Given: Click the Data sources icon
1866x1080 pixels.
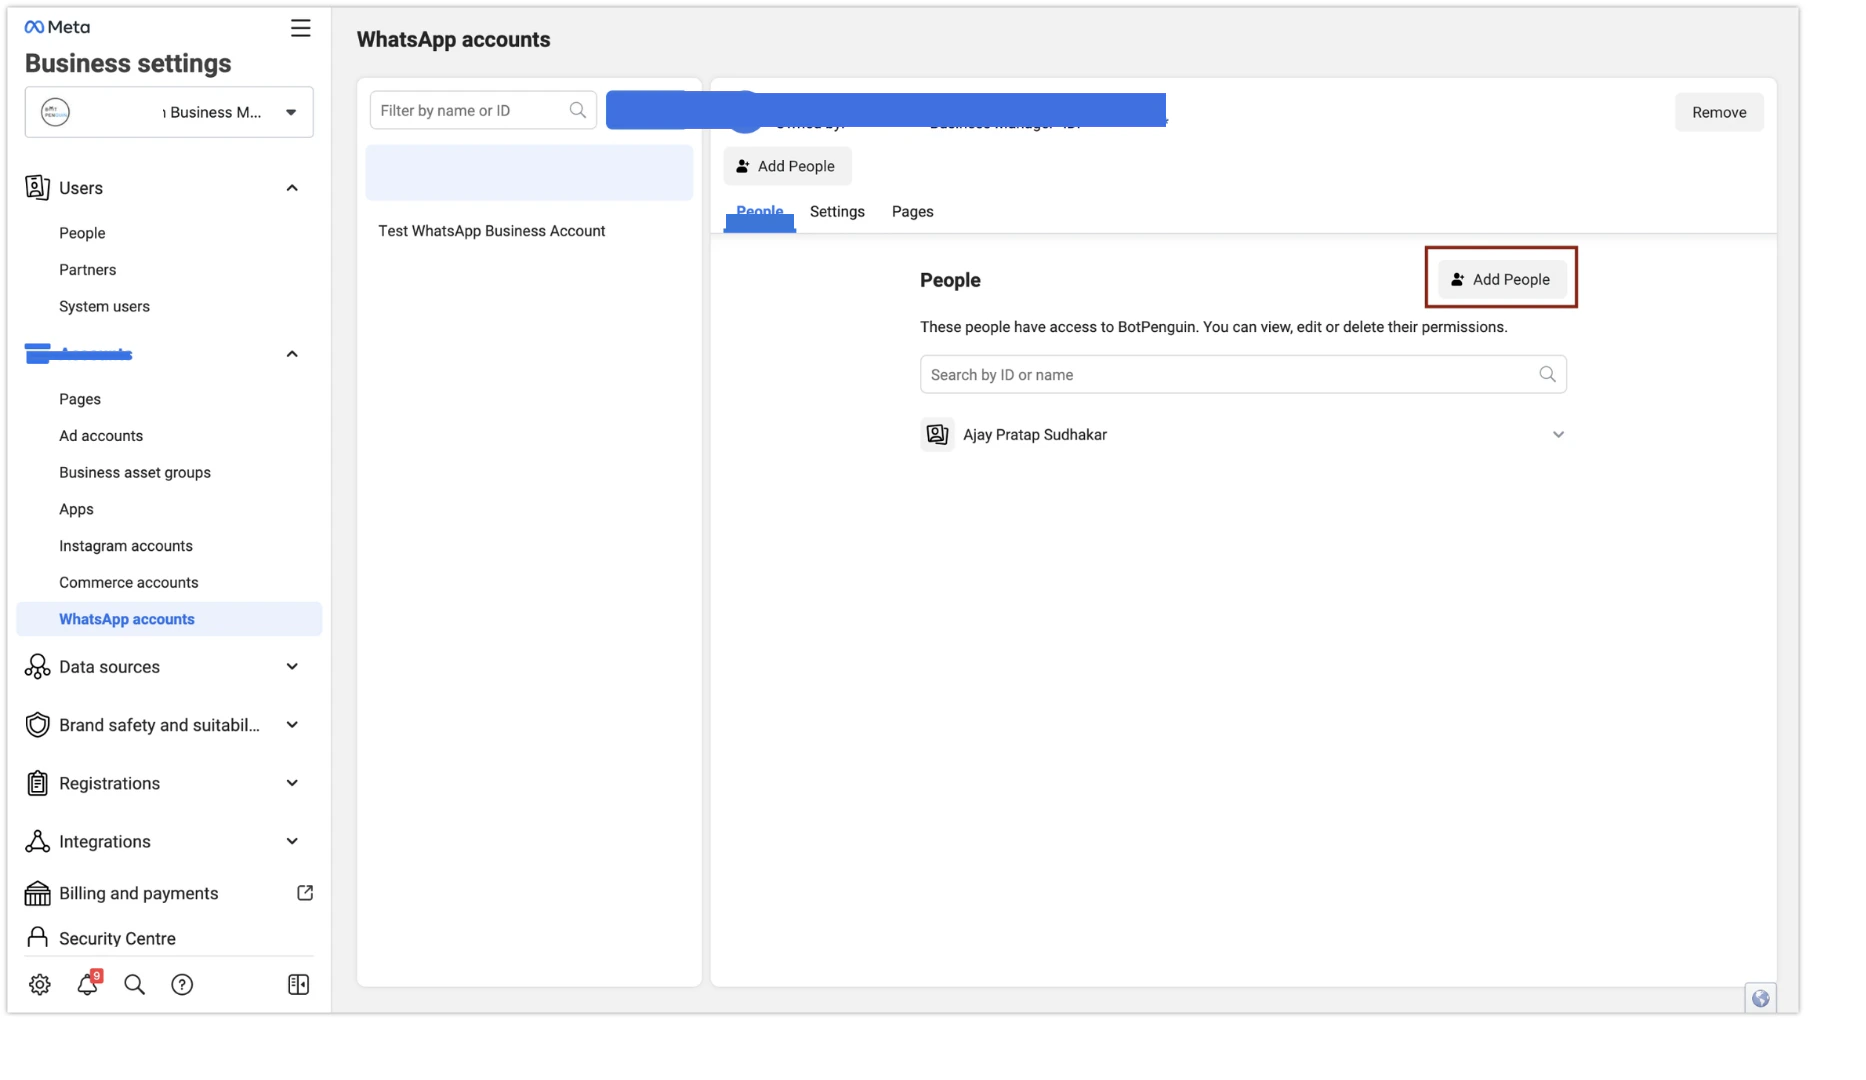Looking at the screenshot, I should tap(37, 667).
